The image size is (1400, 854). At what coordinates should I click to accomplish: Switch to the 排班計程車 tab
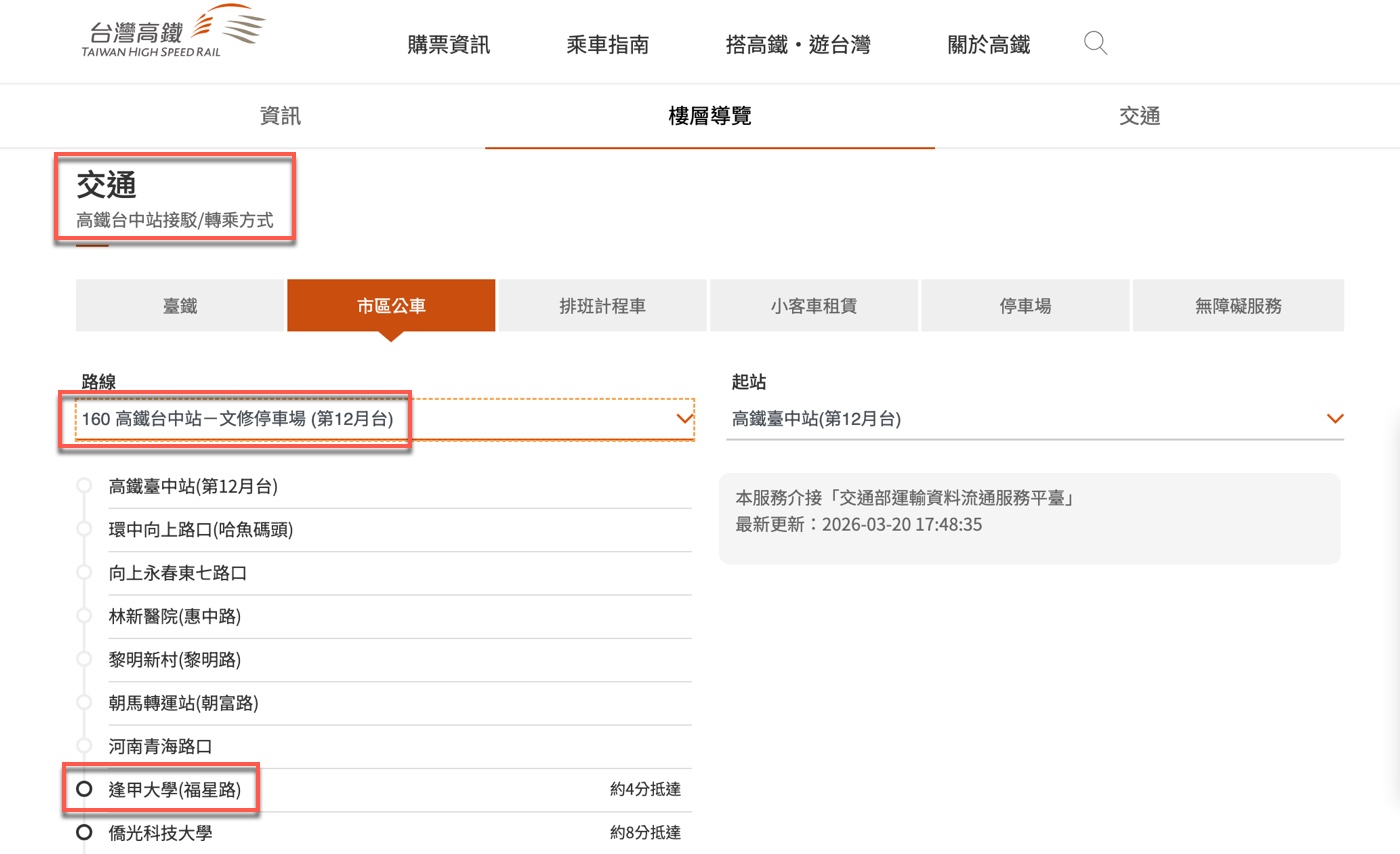[x=602, y=306]
